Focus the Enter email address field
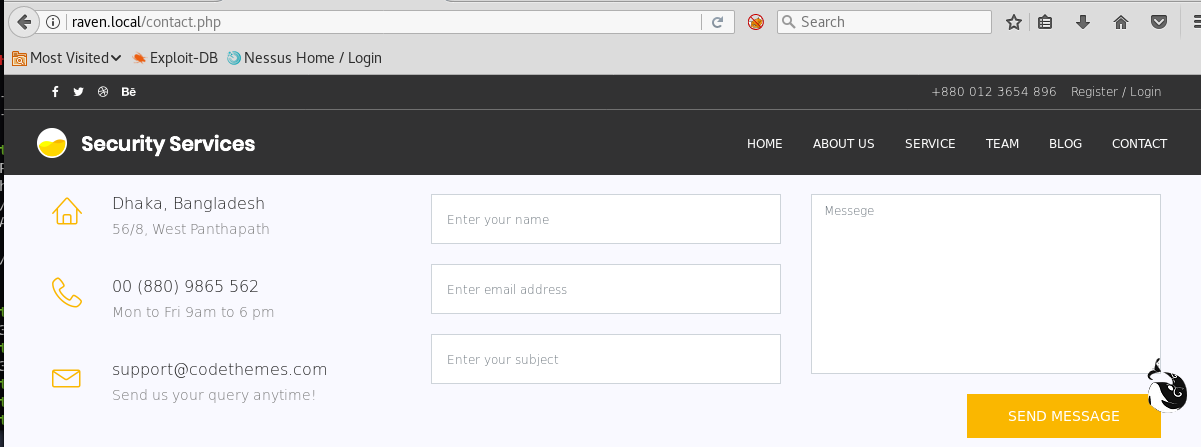Screen dimensions: 1201x447 coord(605,289)
